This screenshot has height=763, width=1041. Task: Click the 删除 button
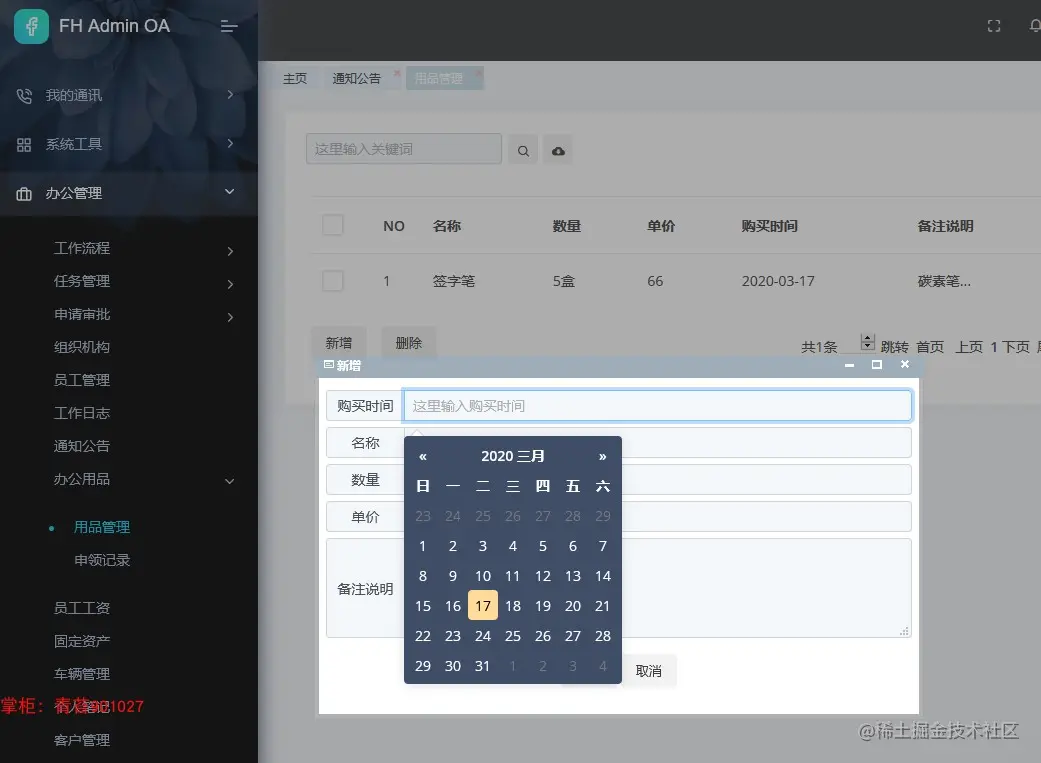(408, 343)
